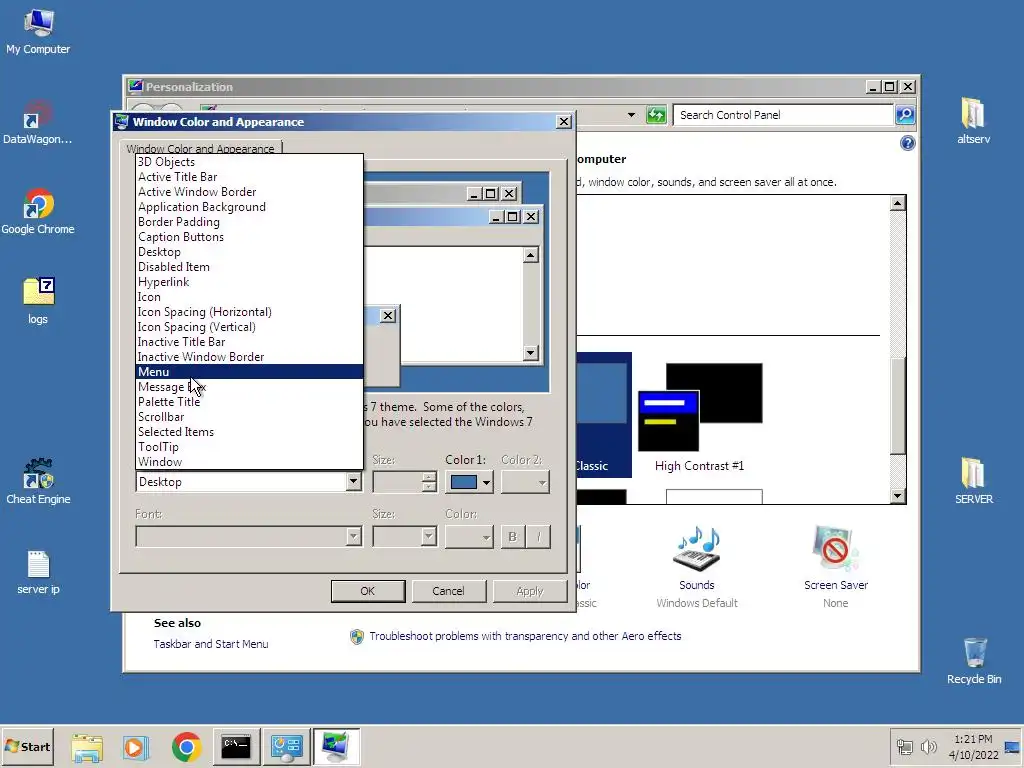Open Chrome from the taskbar
The height and width of the screenshot is (768, 1024).
pyautogui.click(x=186, y=747)
